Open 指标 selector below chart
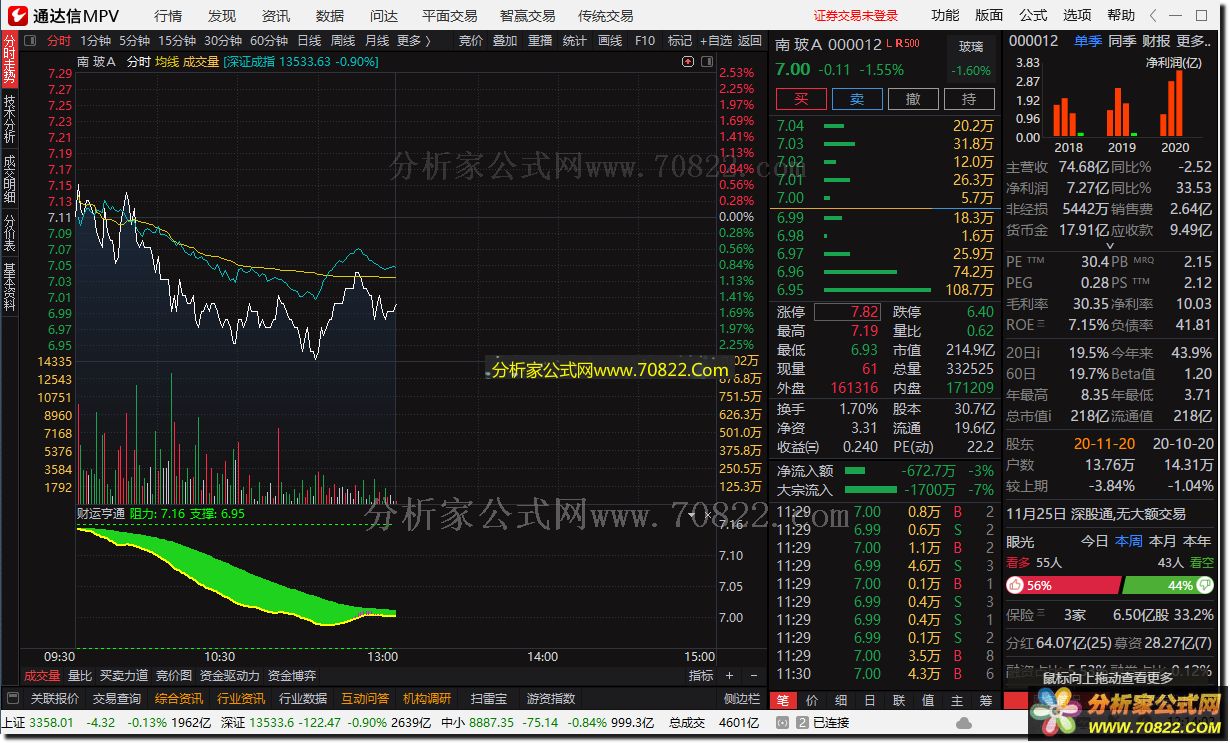 click(x=701, y=676)
